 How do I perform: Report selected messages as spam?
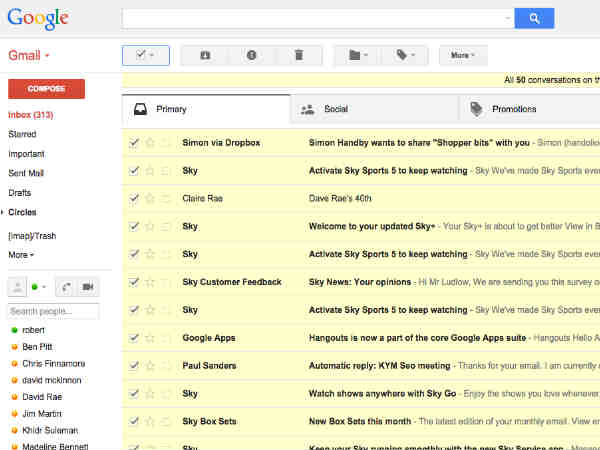252,55
